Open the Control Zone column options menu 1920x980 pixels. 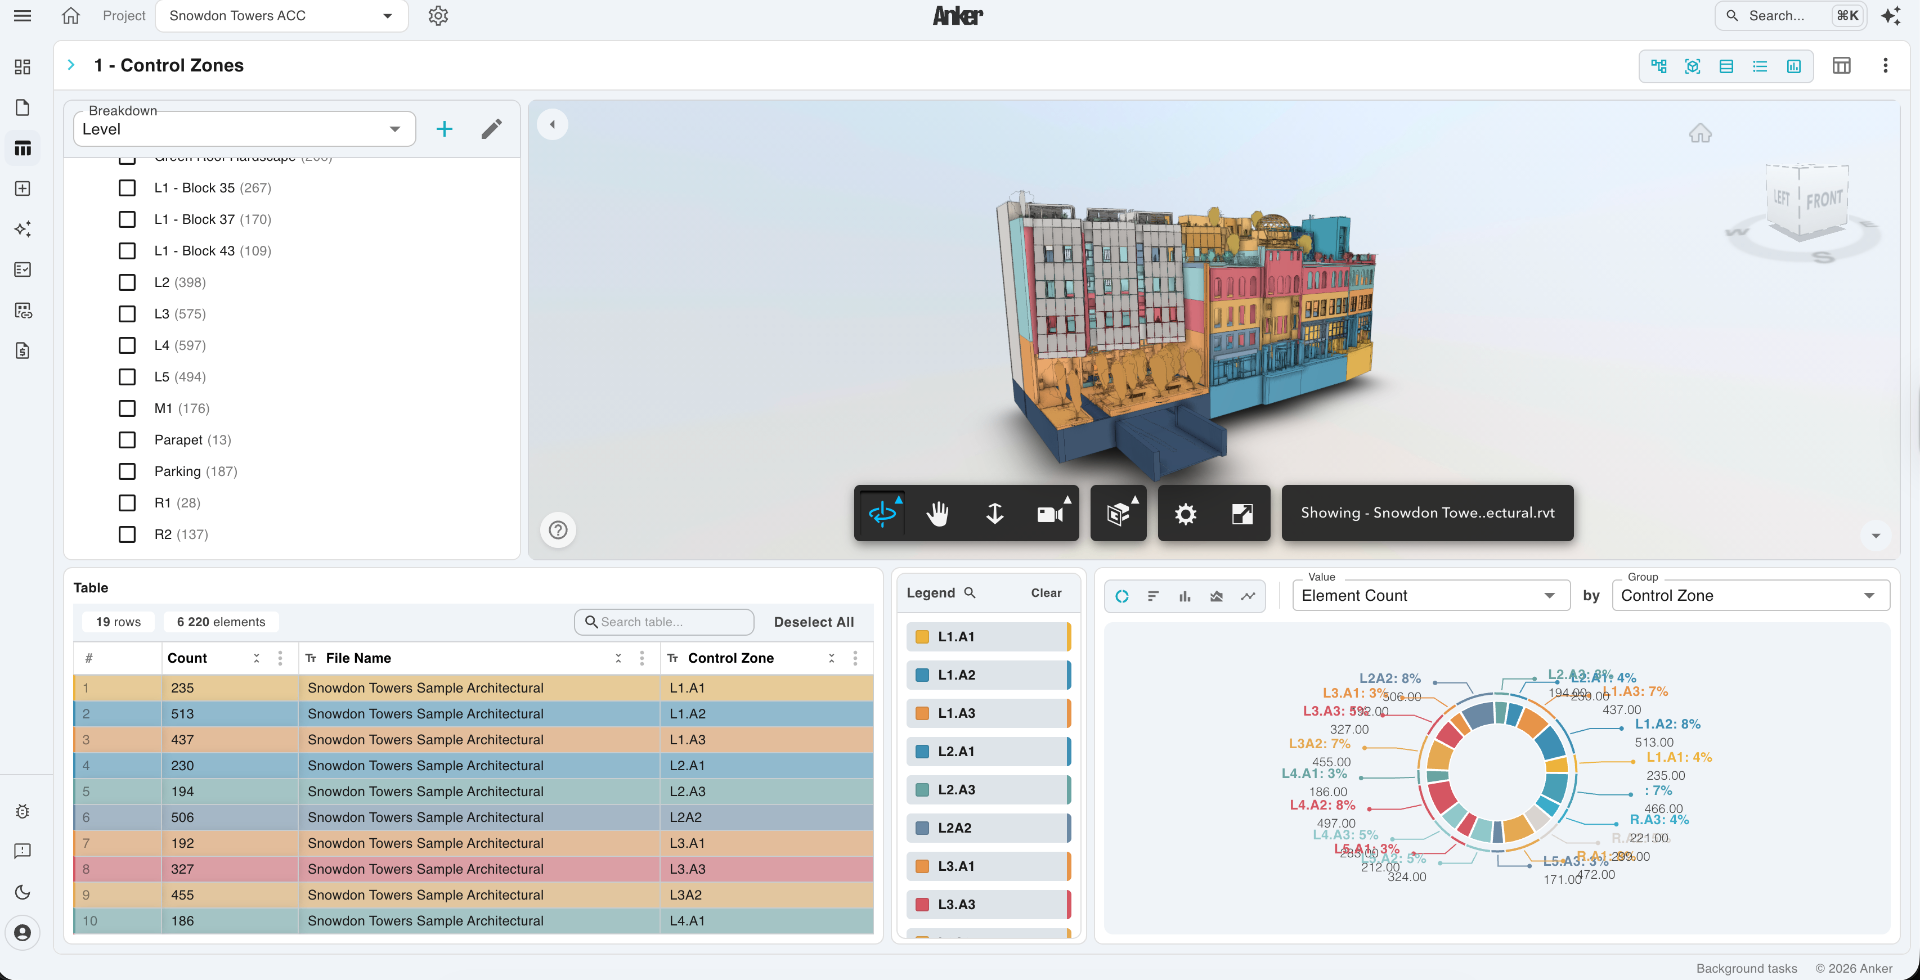click(x=855, y=658)
